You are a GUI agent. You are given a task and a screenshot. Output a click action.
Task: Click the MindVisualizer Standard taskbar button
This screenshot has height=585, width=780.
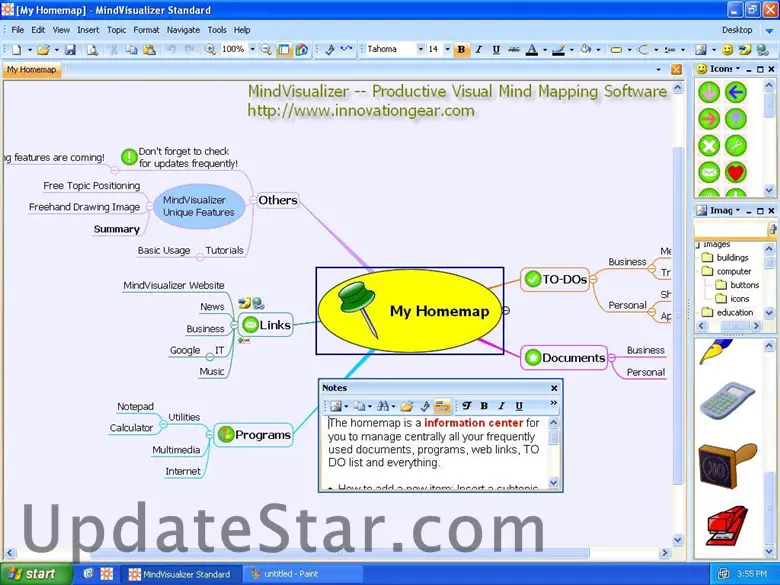click(x=180, y=574)
